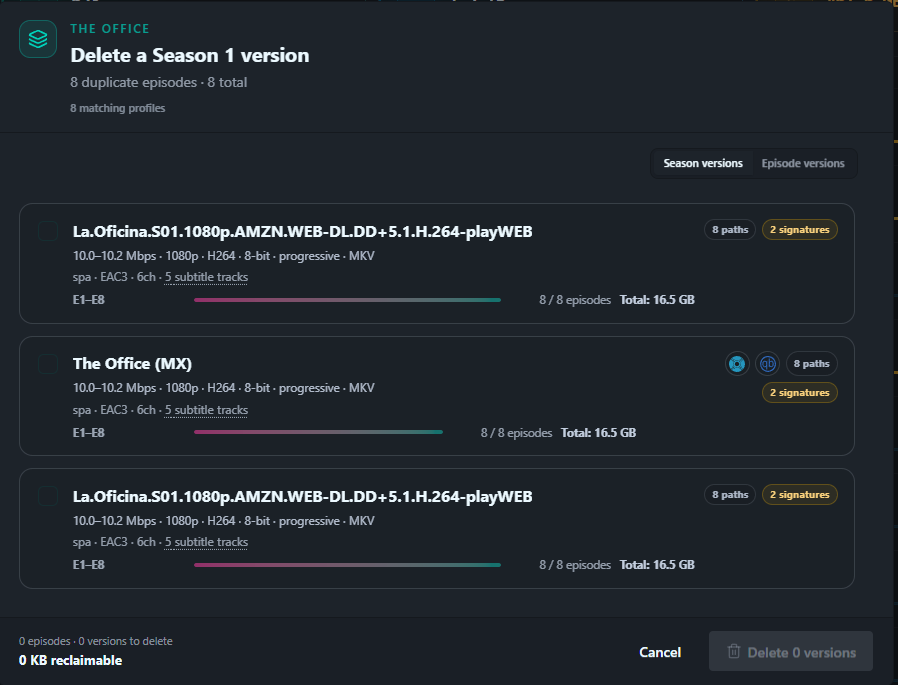The image size is (898, 685).
Task: Click the Sonarr icon on The Office (MX) card
Action: coord(737,364)
